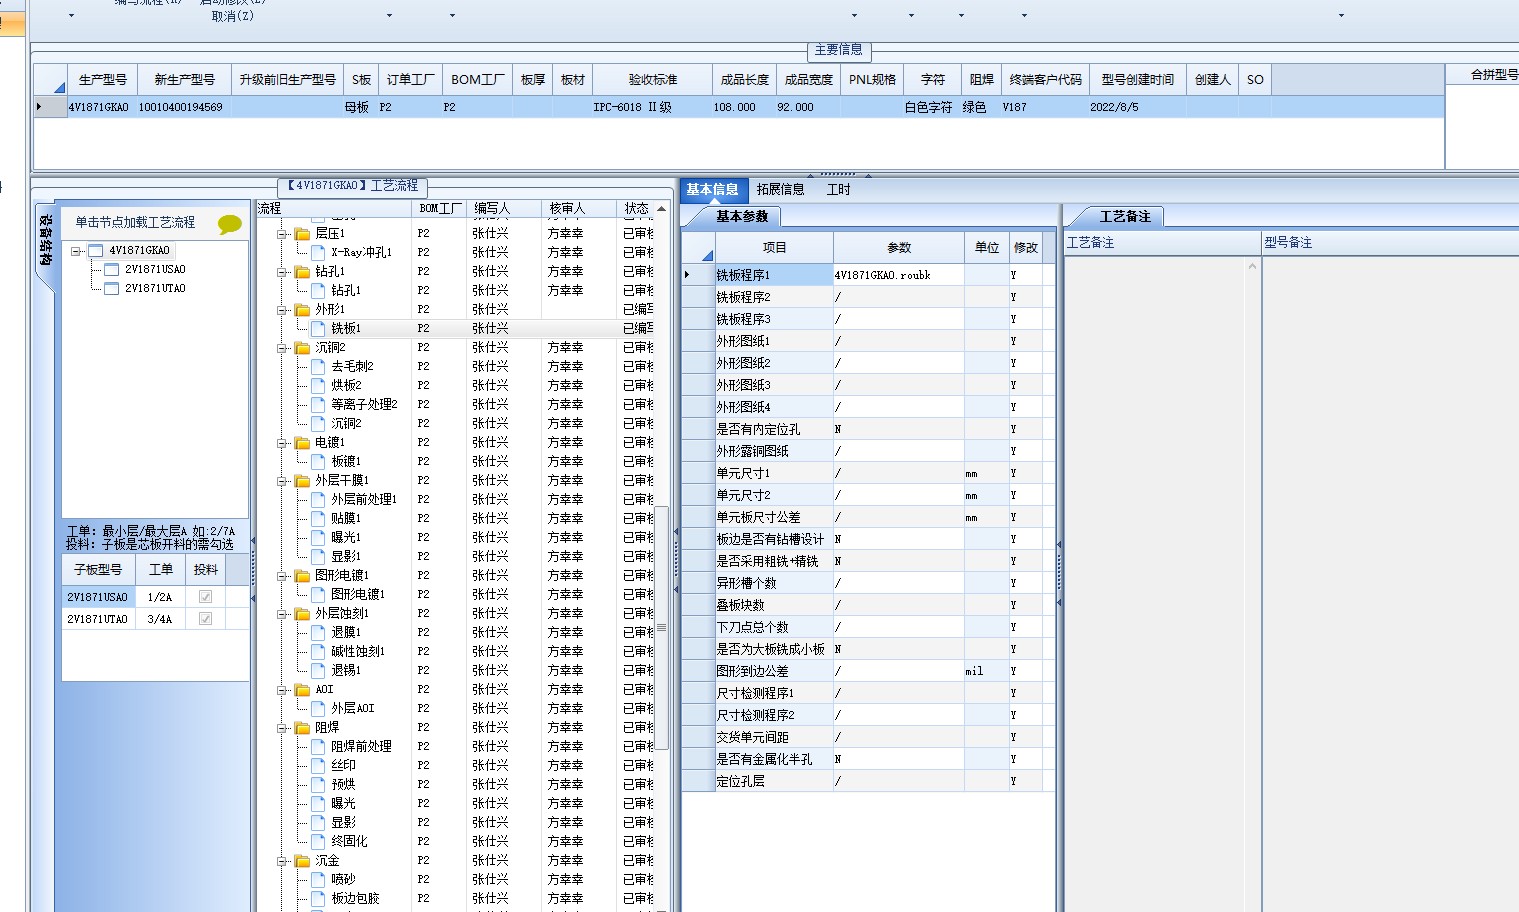This screenshot has width=1519, height=912.
Task: Collapse the 外层干膜1 process folder
Action: 282,480
